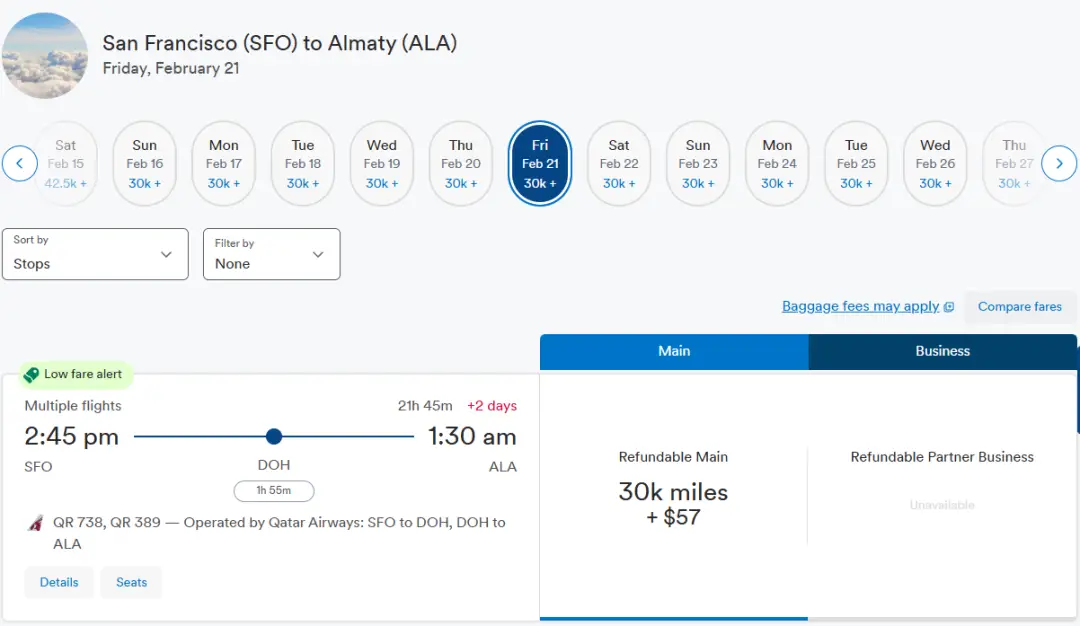Switch to the Business fare tab
Screen dimensions: 1080x626
coord(942,351)
